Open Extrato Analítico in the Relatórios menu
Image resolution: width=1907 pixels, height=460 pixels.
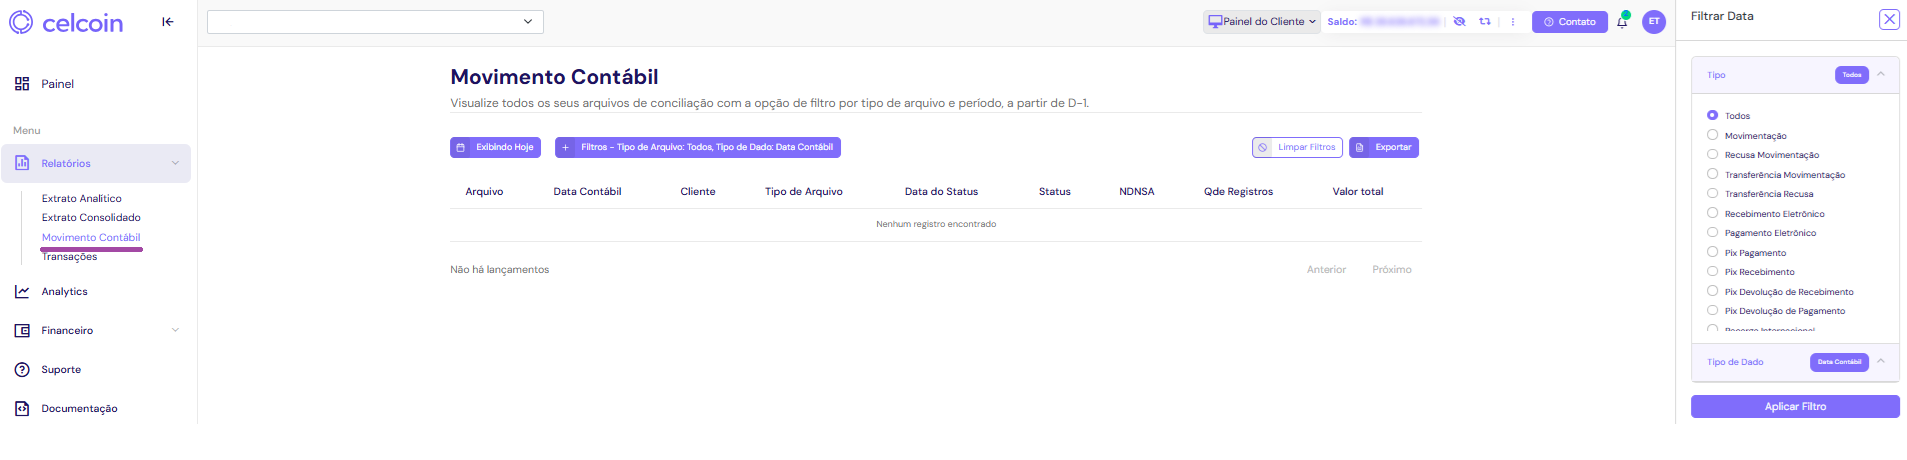[x=82, y=199]
